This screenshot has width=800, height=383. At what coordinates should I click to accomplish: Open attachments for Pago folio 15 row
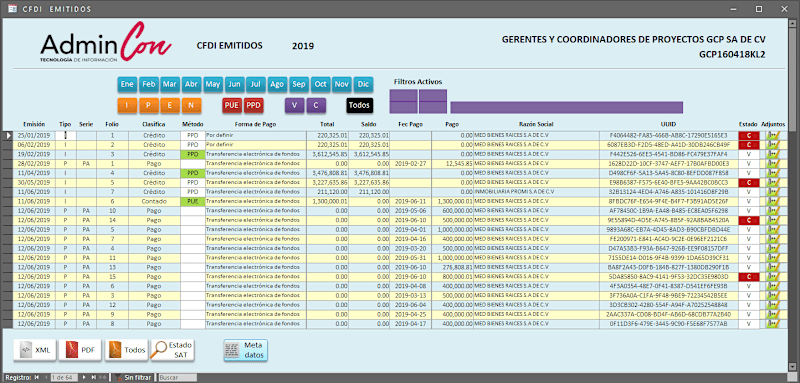tap(774, 277)
